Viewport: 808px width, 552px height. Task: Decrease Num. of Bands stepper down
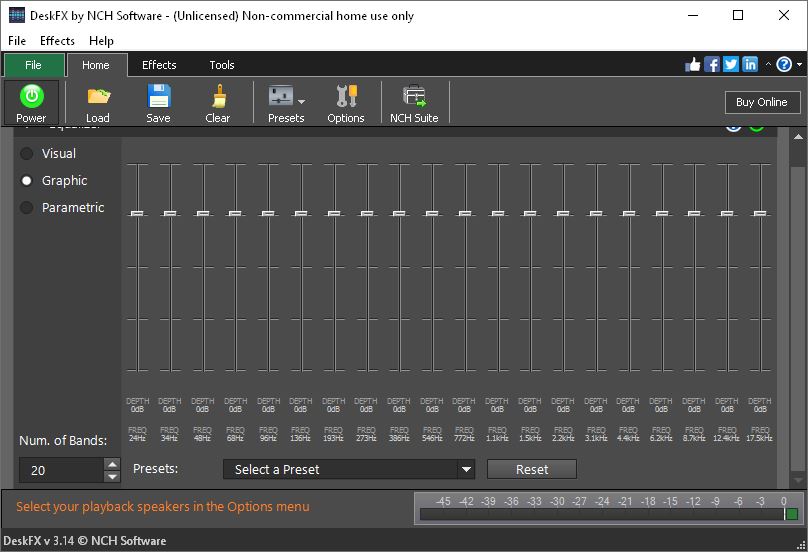tap(112, 476)
